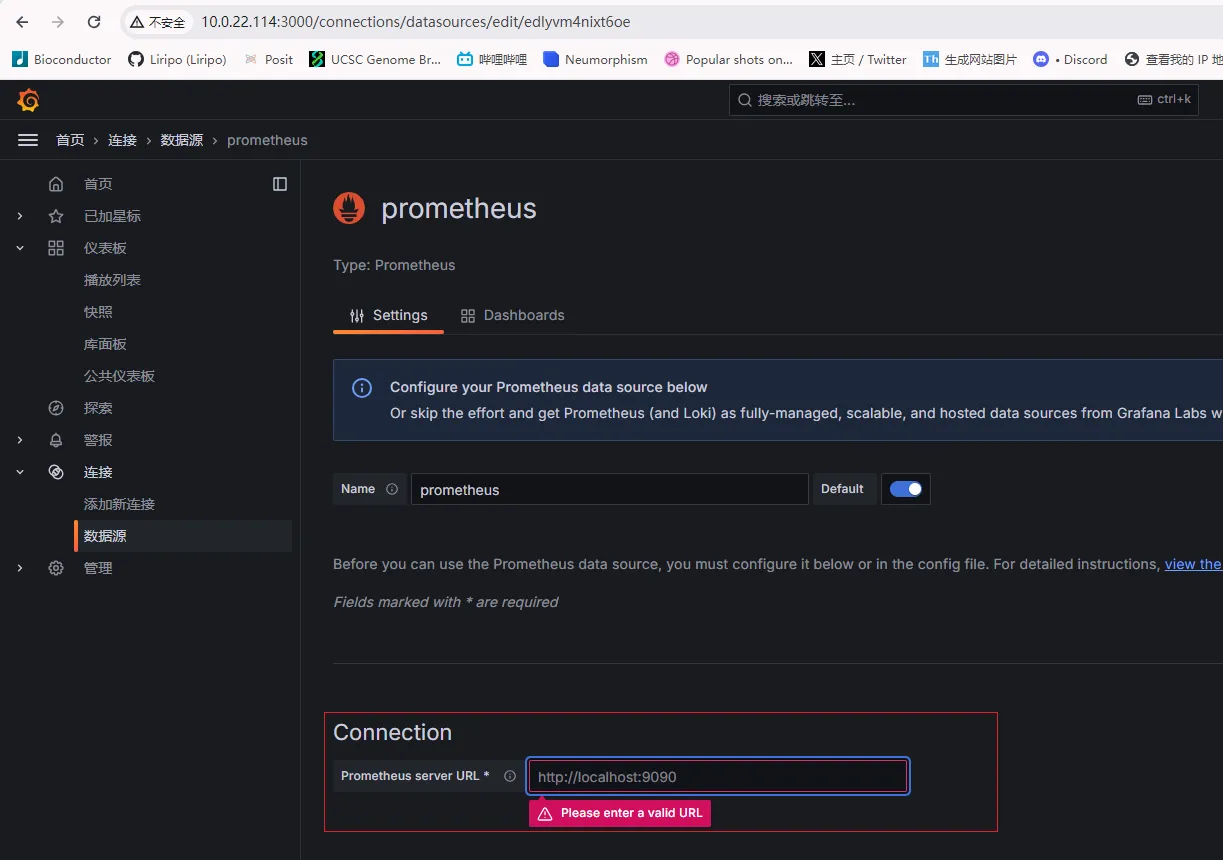
Task: Click the Grafana logo icon
Action: point(28,100)
